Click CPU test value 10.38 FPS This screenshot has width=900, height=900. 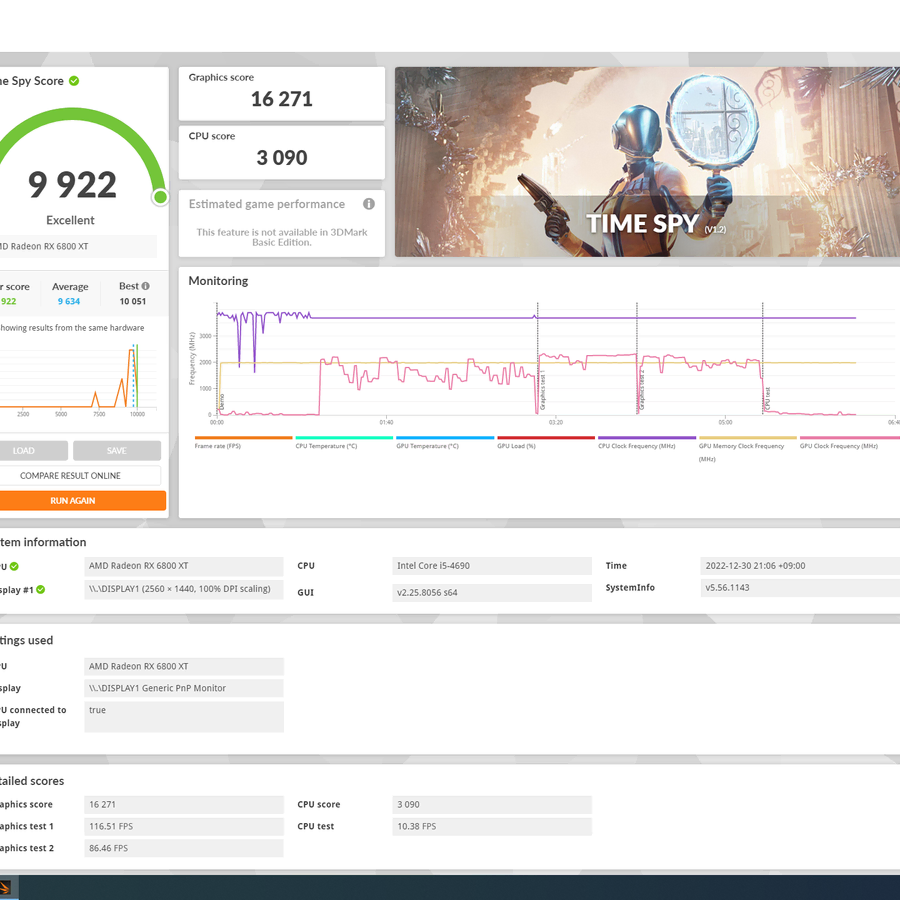492,827
